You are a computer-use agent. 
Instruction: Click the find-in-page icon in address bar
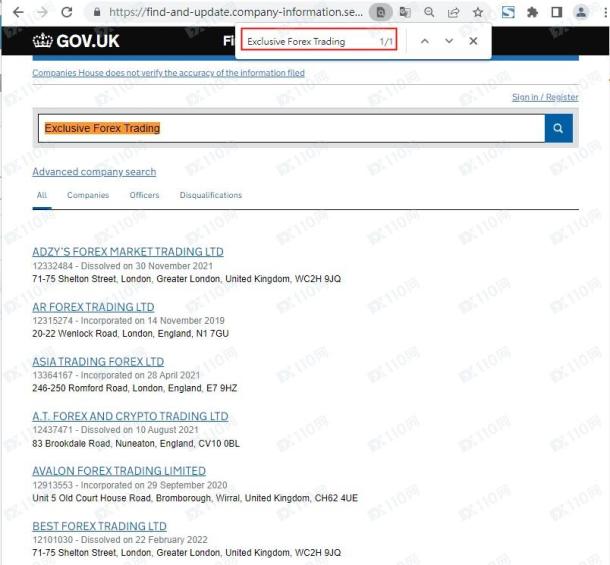[380, 12]
